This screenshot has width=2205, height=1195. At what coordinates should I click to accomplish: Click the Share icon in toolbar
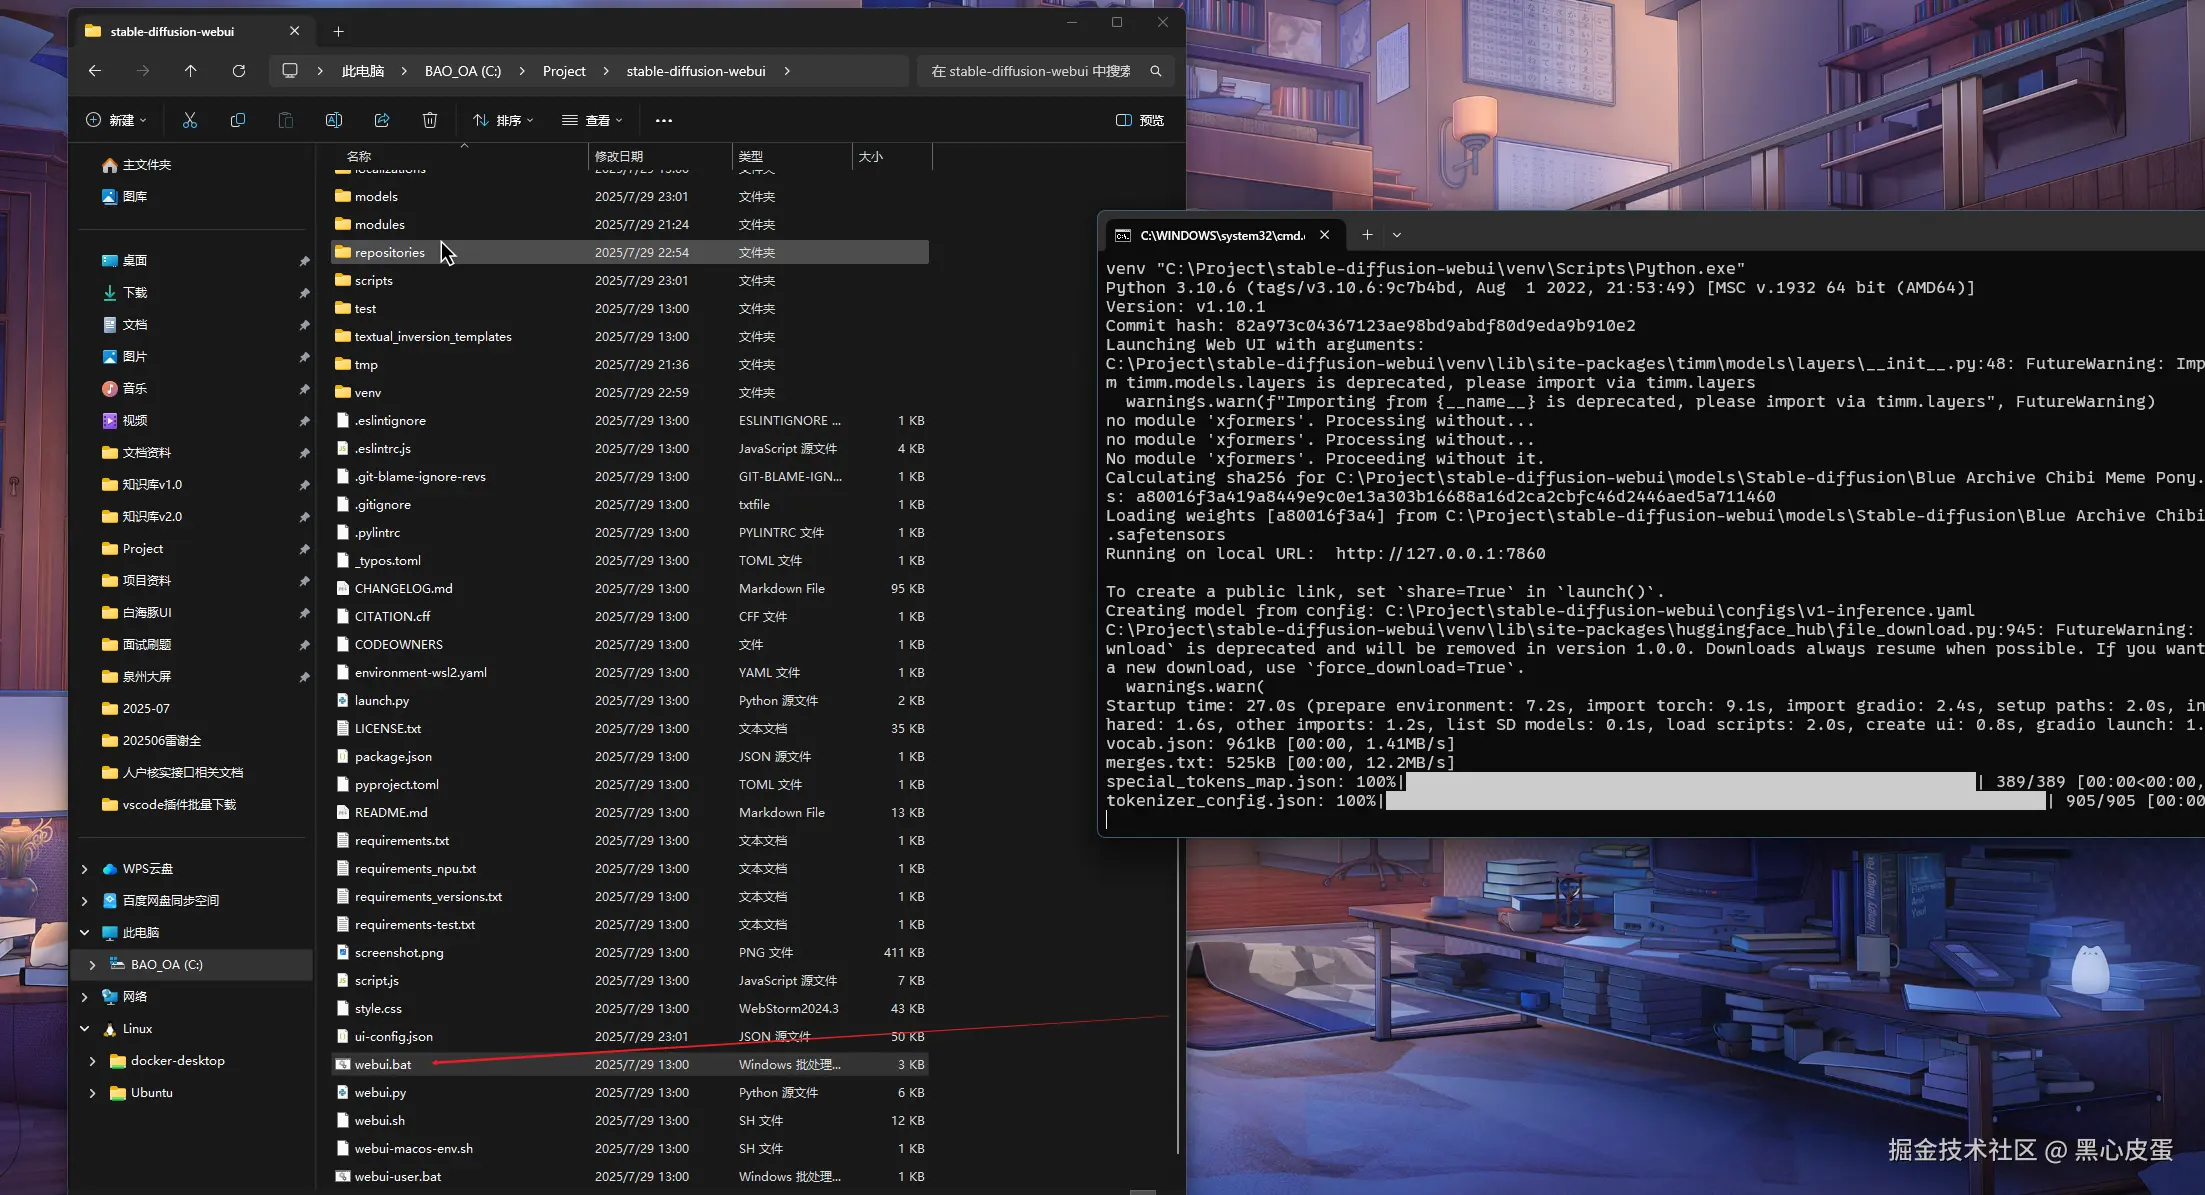click(382, 120)
